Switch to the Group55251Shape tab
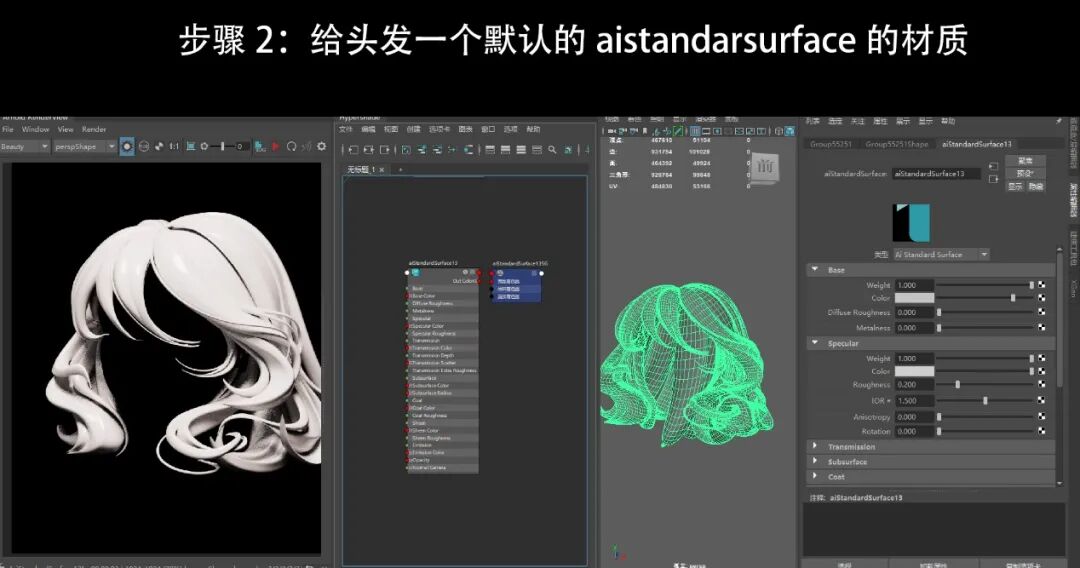The width and height of the screenshot is (1080, 568). click(897, 144)
